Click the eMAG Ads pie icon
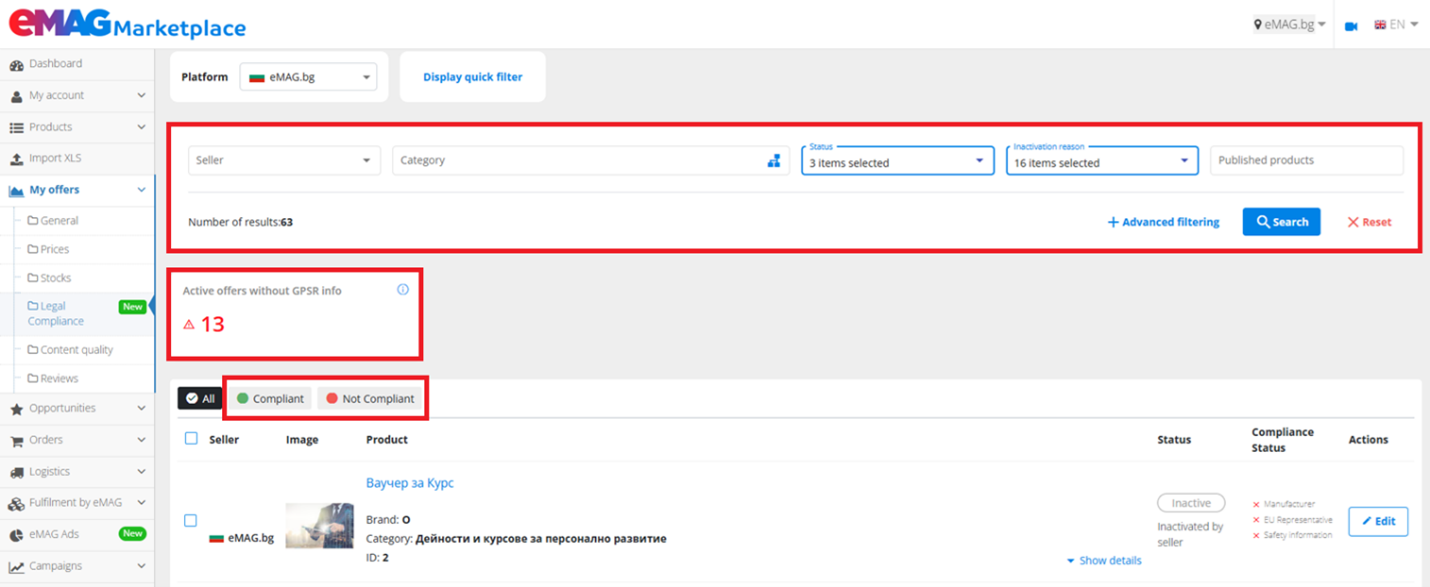 click(16, 535)
